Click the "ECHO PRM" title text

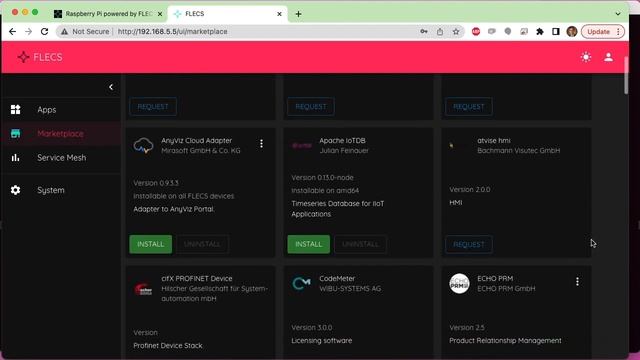coord(495,278)
